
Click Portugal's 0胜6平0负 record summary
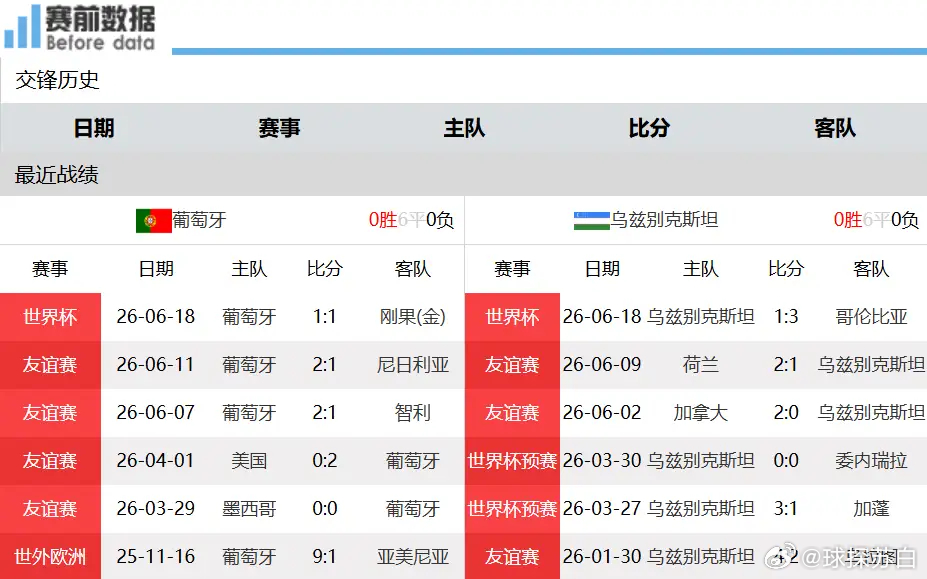[x=411, y=220]
